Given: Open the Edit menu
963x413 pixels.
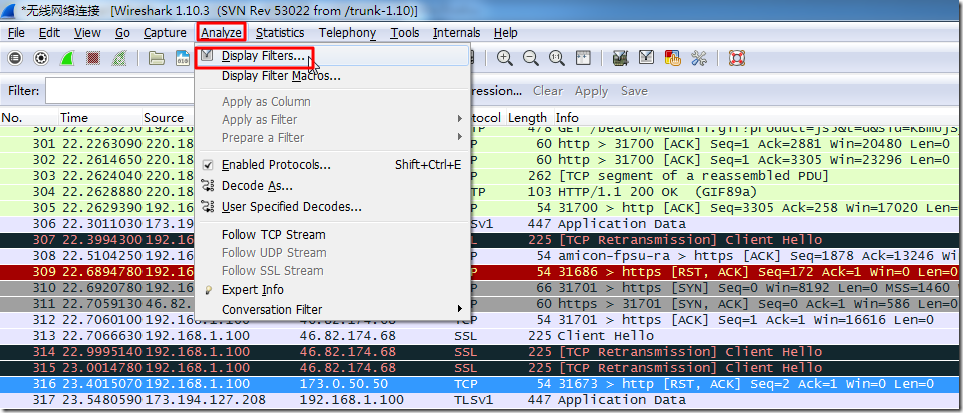Looking at the screenshot, I should click(49, 33).
